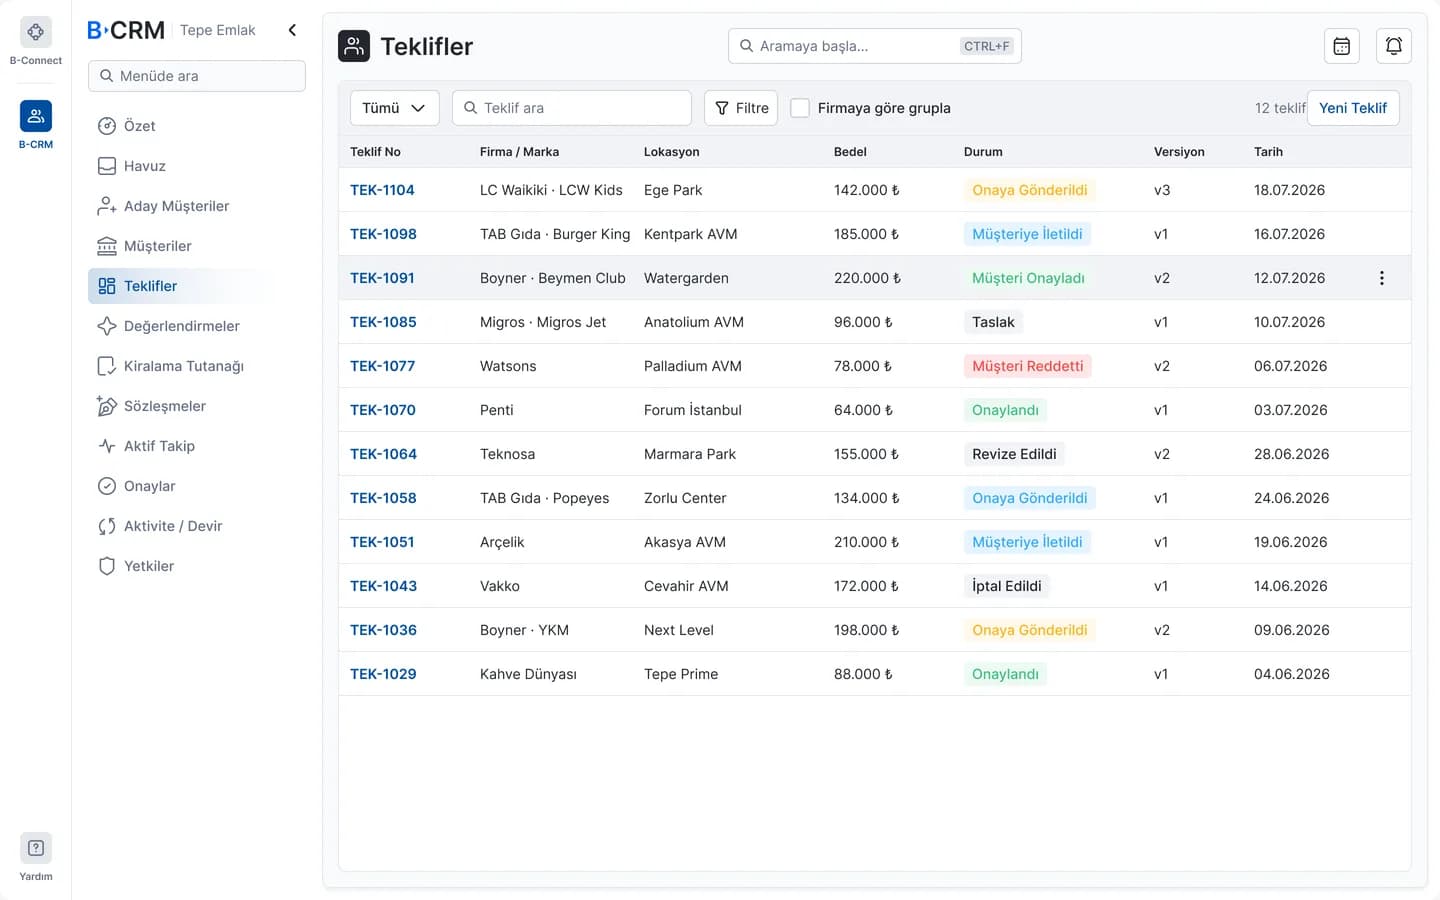Open offer link TEK-1077
The height and width of the screenshot is (900, 1440).
[x=382, y=366]
